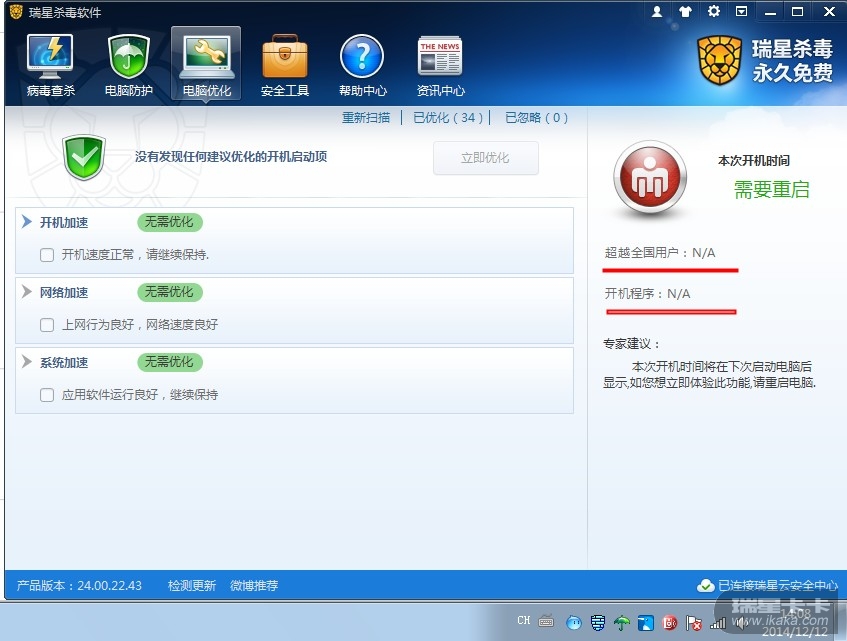Click the 开机程序：N/A text
Viewport: 847px width, 641px height.
tap(647, 293)
